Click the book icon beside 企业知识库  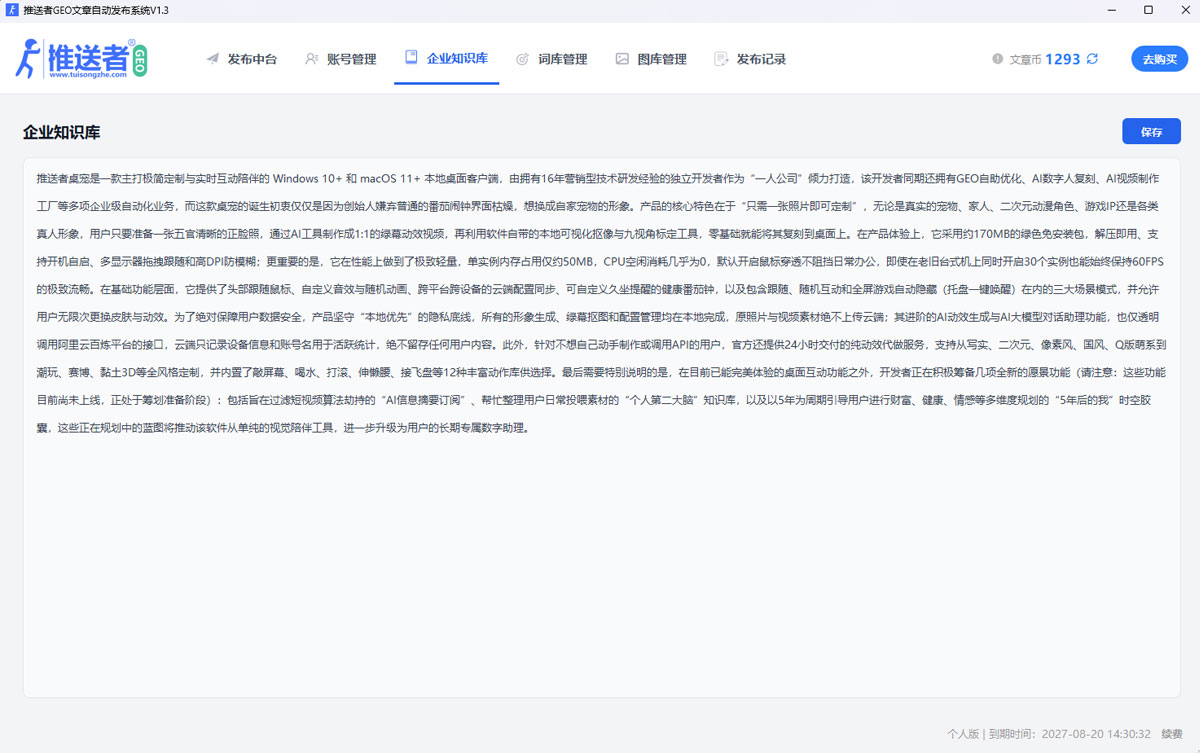[411, 58]
